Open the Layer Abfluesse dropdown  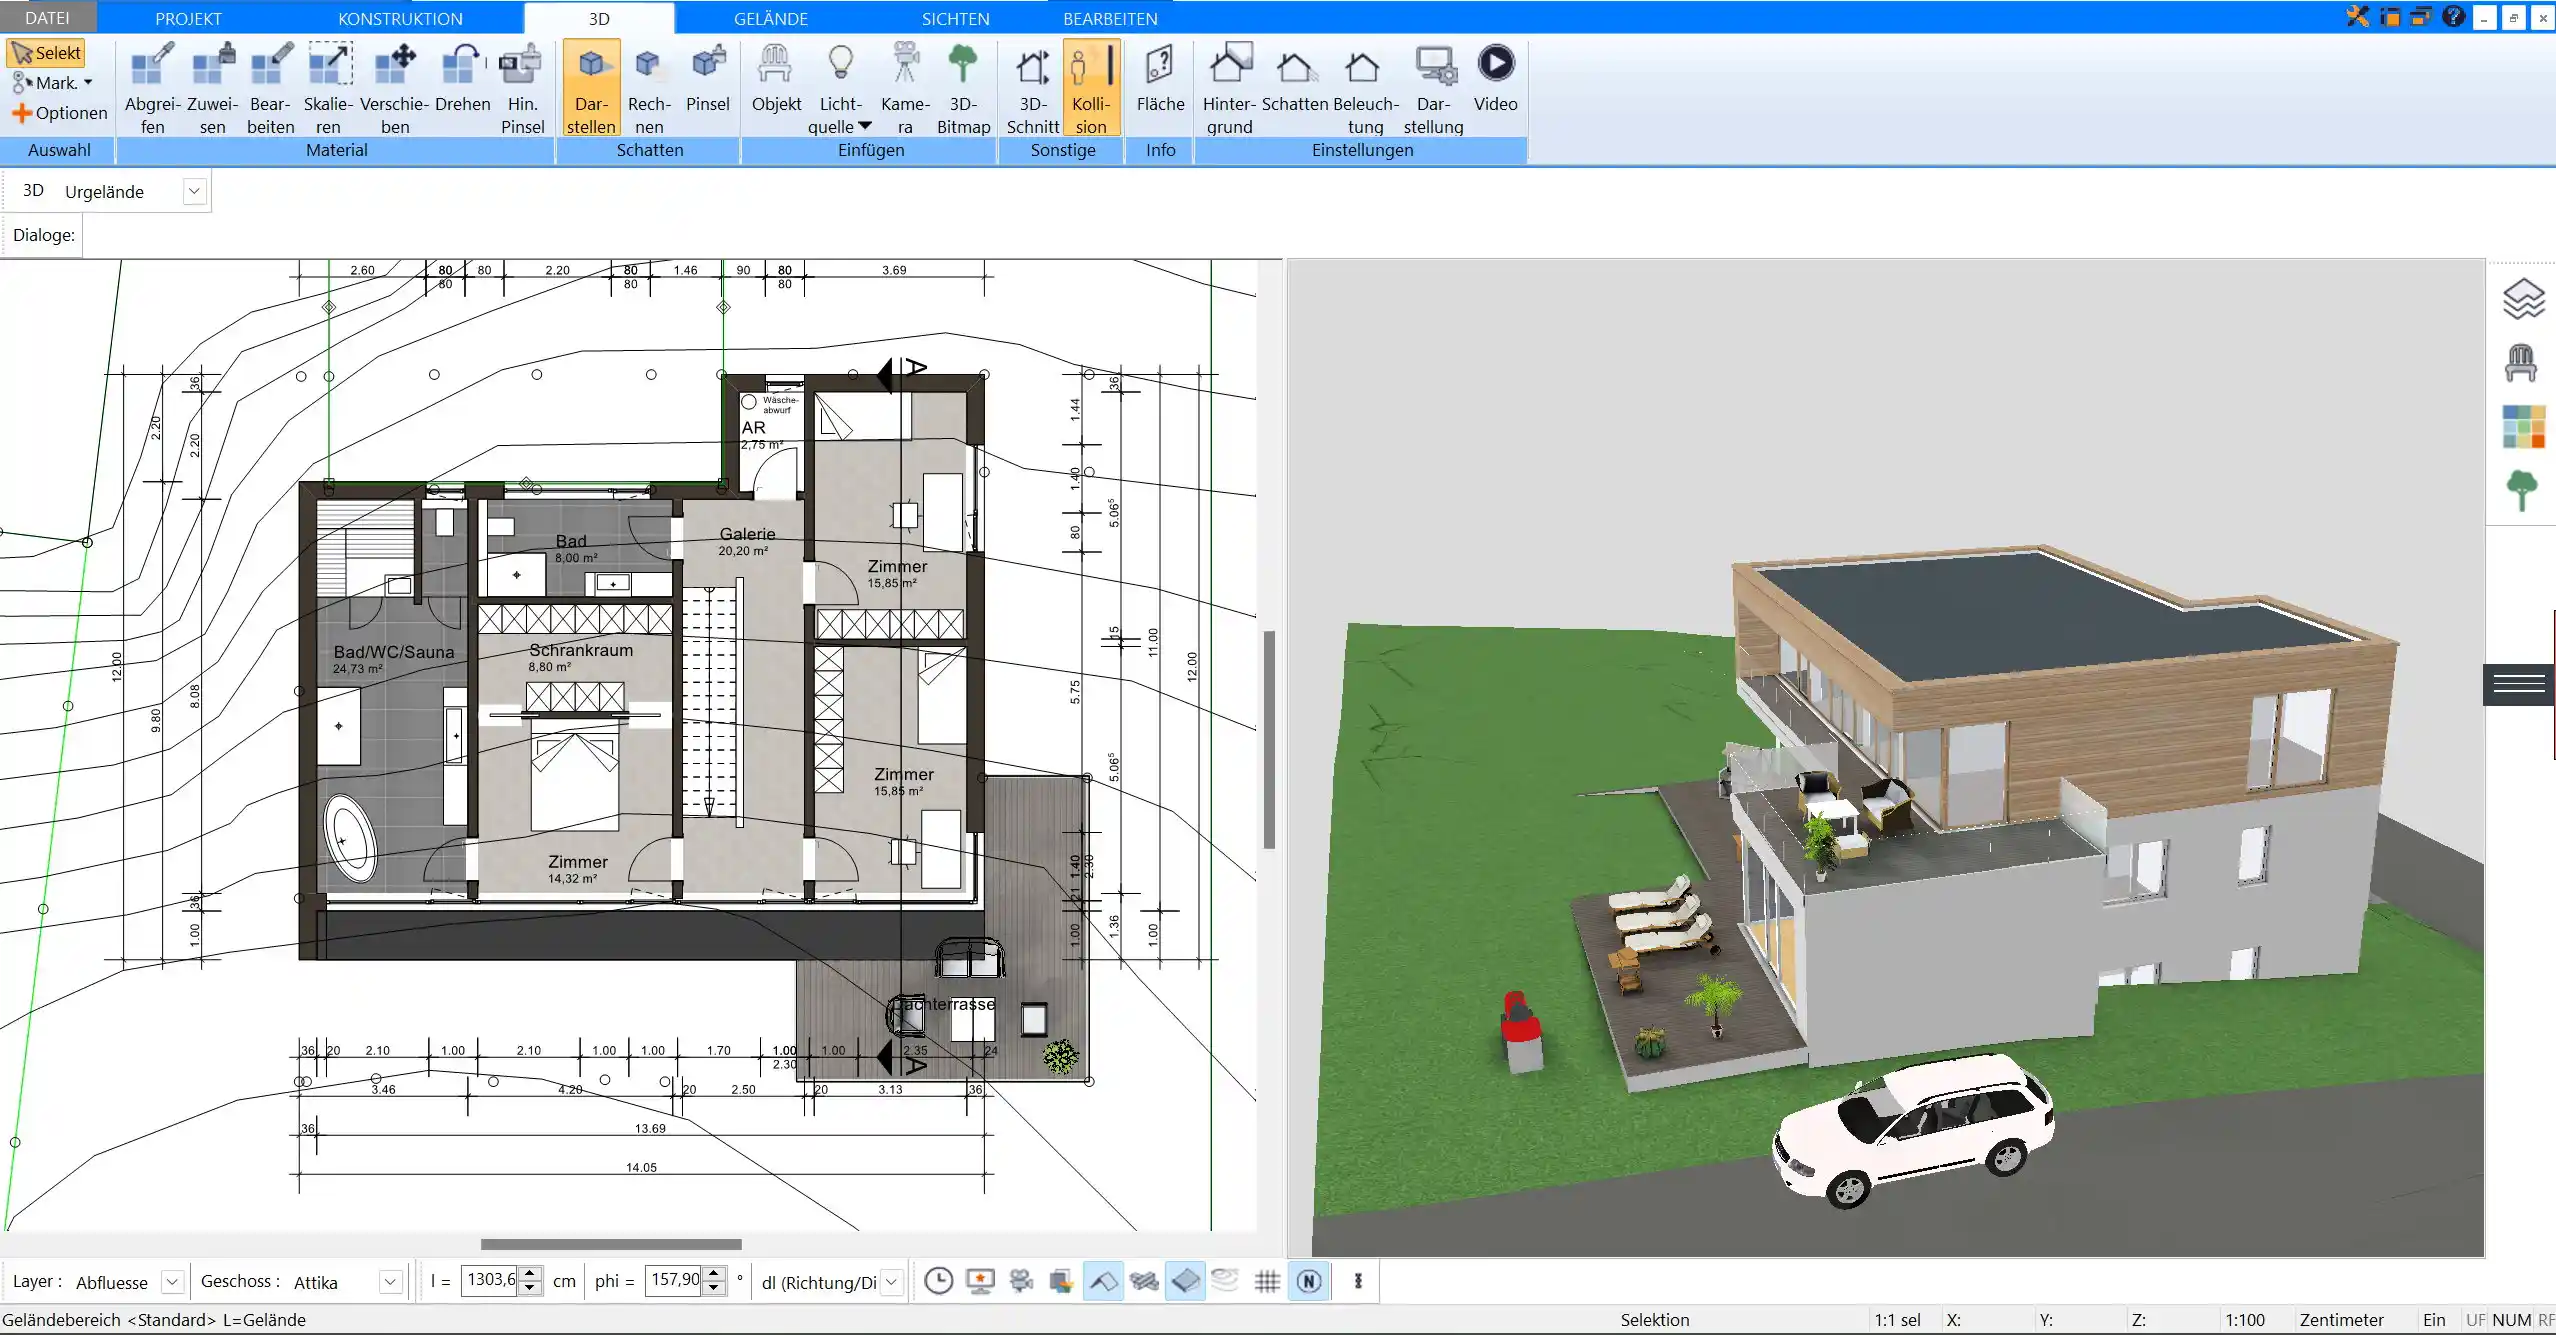(x=172, y=1282)
